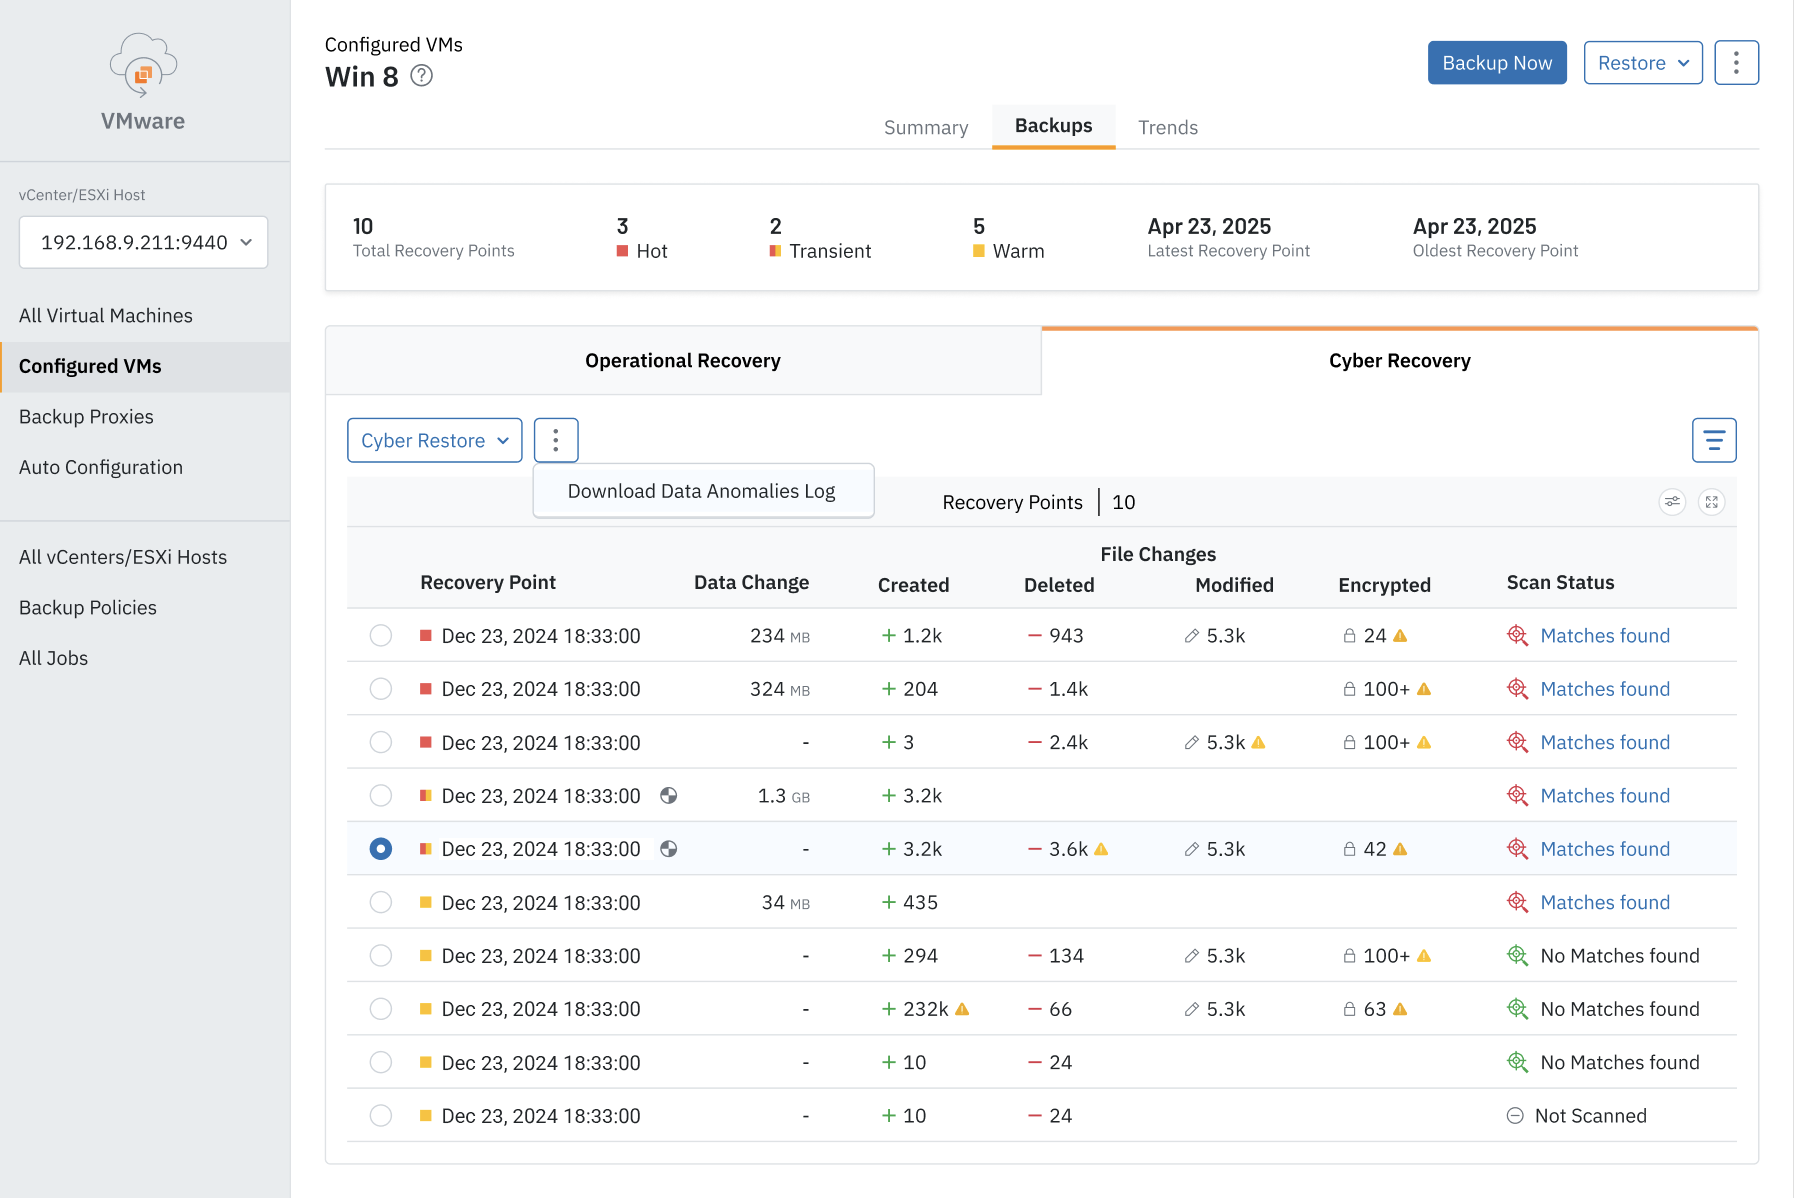Image resolution: width=1794 pixels, height=1198 pixels.
Task: Click the Matches found scan icon on first row
Action: pos(1518,635)
